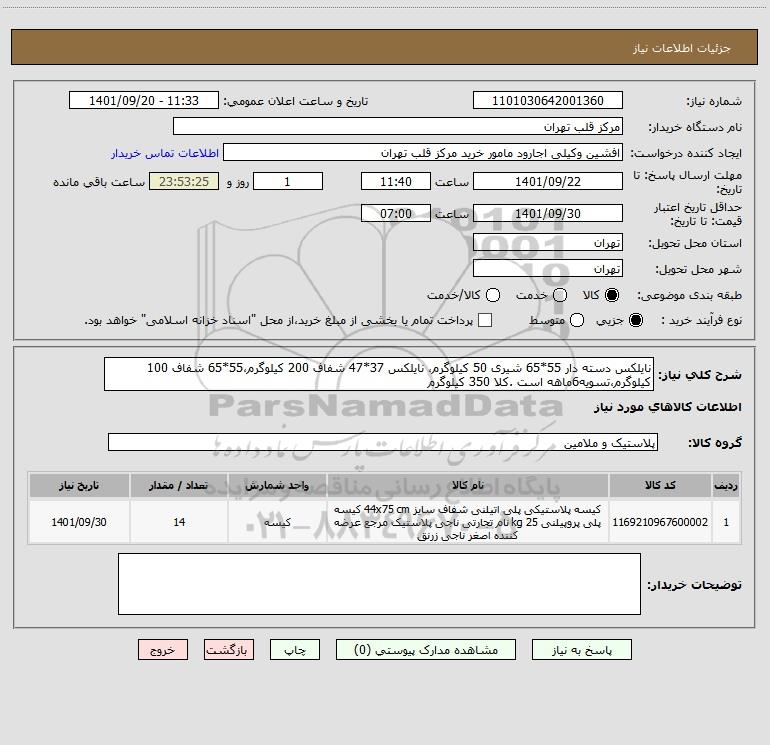Click the نام دستگاه خریدار field
770x745 pixels.
click(x=398, y=126)
